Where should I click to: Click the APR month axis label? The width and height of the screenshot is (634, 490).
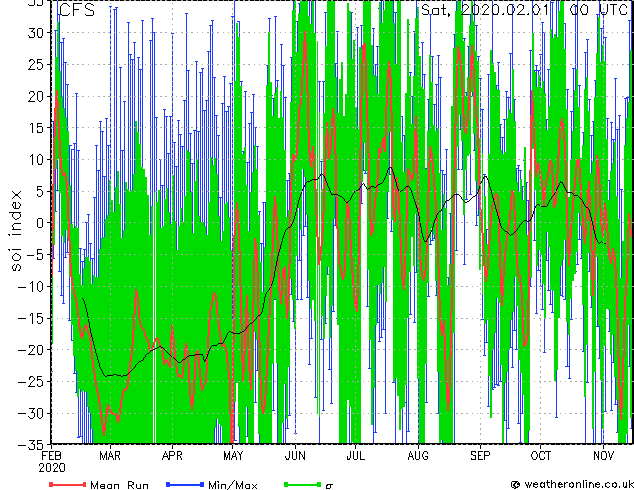point(172,456)
